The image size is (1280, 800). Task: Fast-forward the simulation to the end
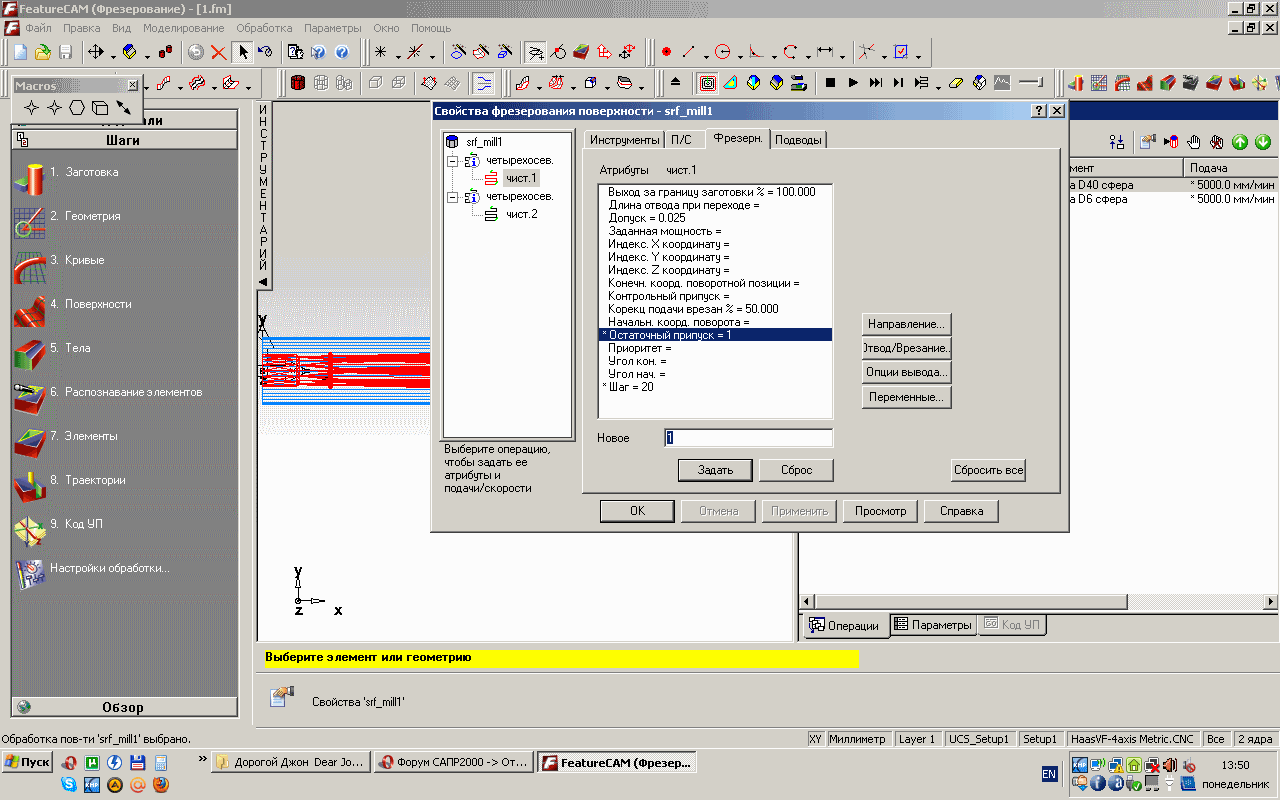876,82
